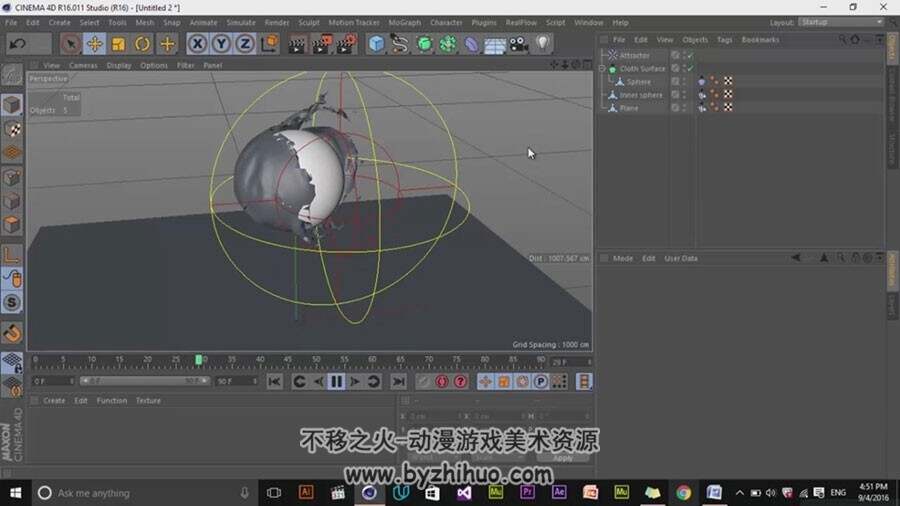
Task: Toggle the X axis lock
Action: point(197,44)
